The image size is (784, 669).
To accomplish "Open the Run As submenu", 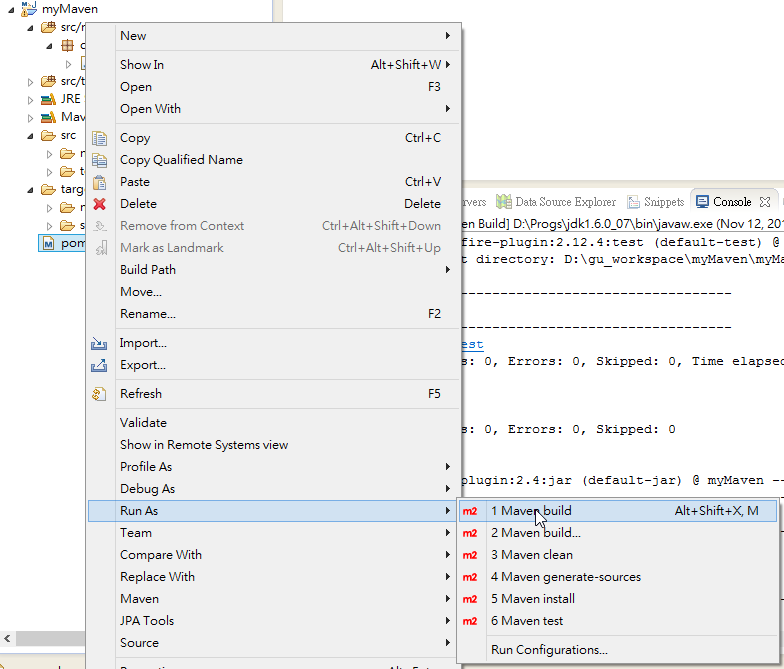I will (274, 511).
